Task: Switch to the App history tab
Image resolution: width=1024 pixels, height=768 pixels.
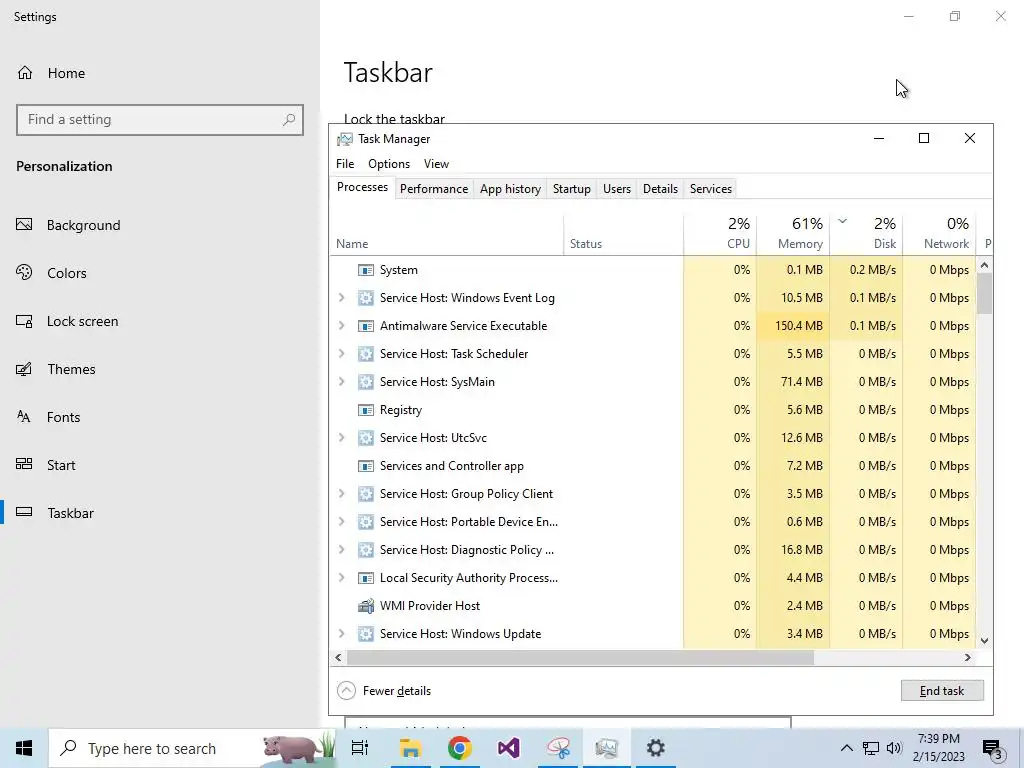Action: click(510, 189)
